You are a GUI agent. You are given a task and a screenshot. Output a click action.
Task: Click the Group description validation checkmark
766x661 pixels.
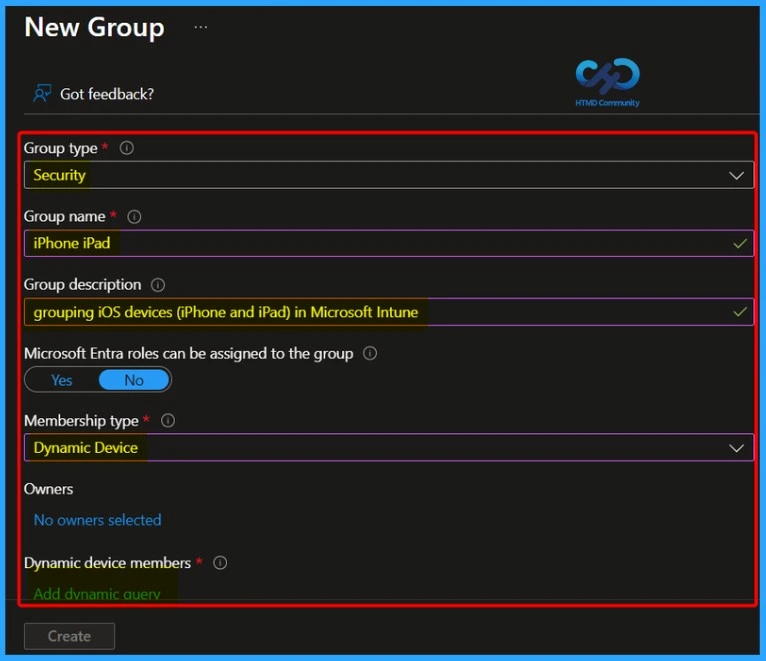(740, 312)
